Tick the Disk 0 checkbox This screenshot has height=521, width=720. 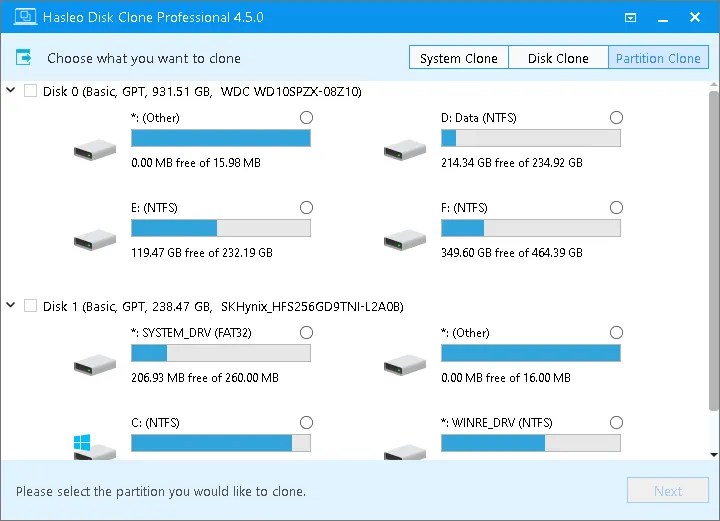click(x=30, y=90)
